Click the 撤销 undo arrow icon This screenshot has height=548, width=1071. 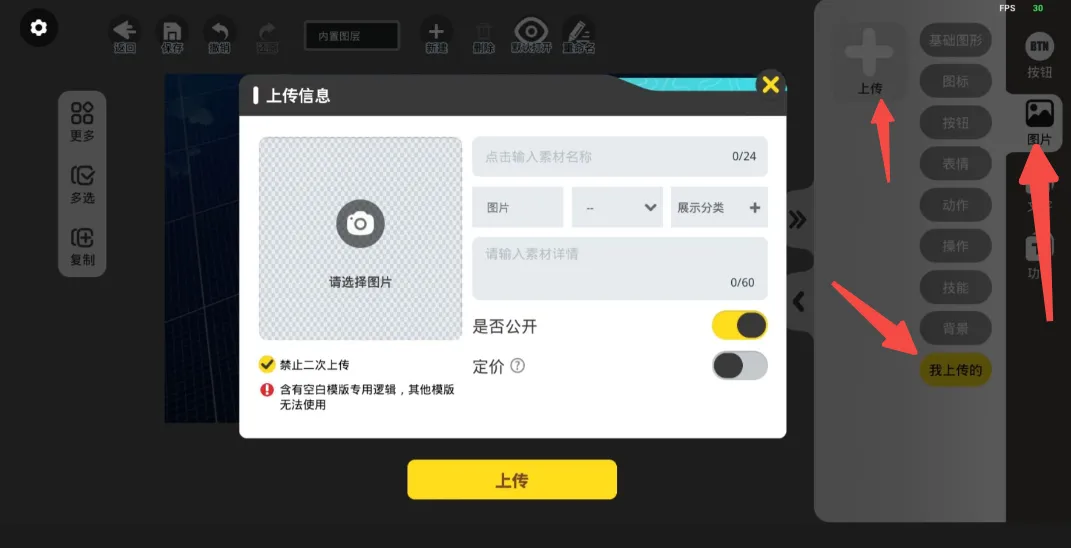click(219, 31)
